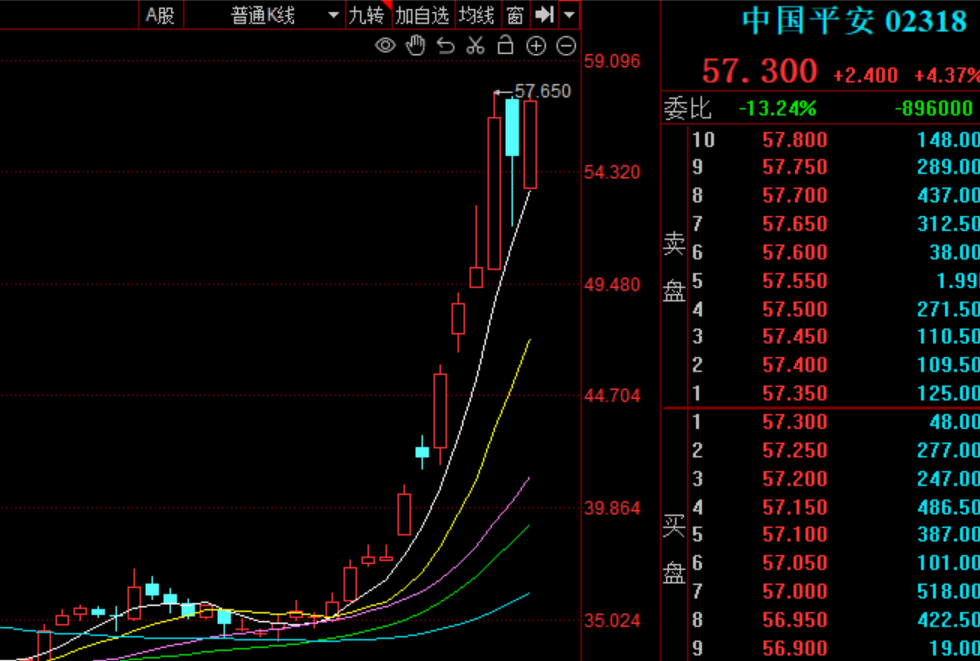Enable the 九转 indicator
980x661 pixels.
pyautogui.click(x=366, y=15)
